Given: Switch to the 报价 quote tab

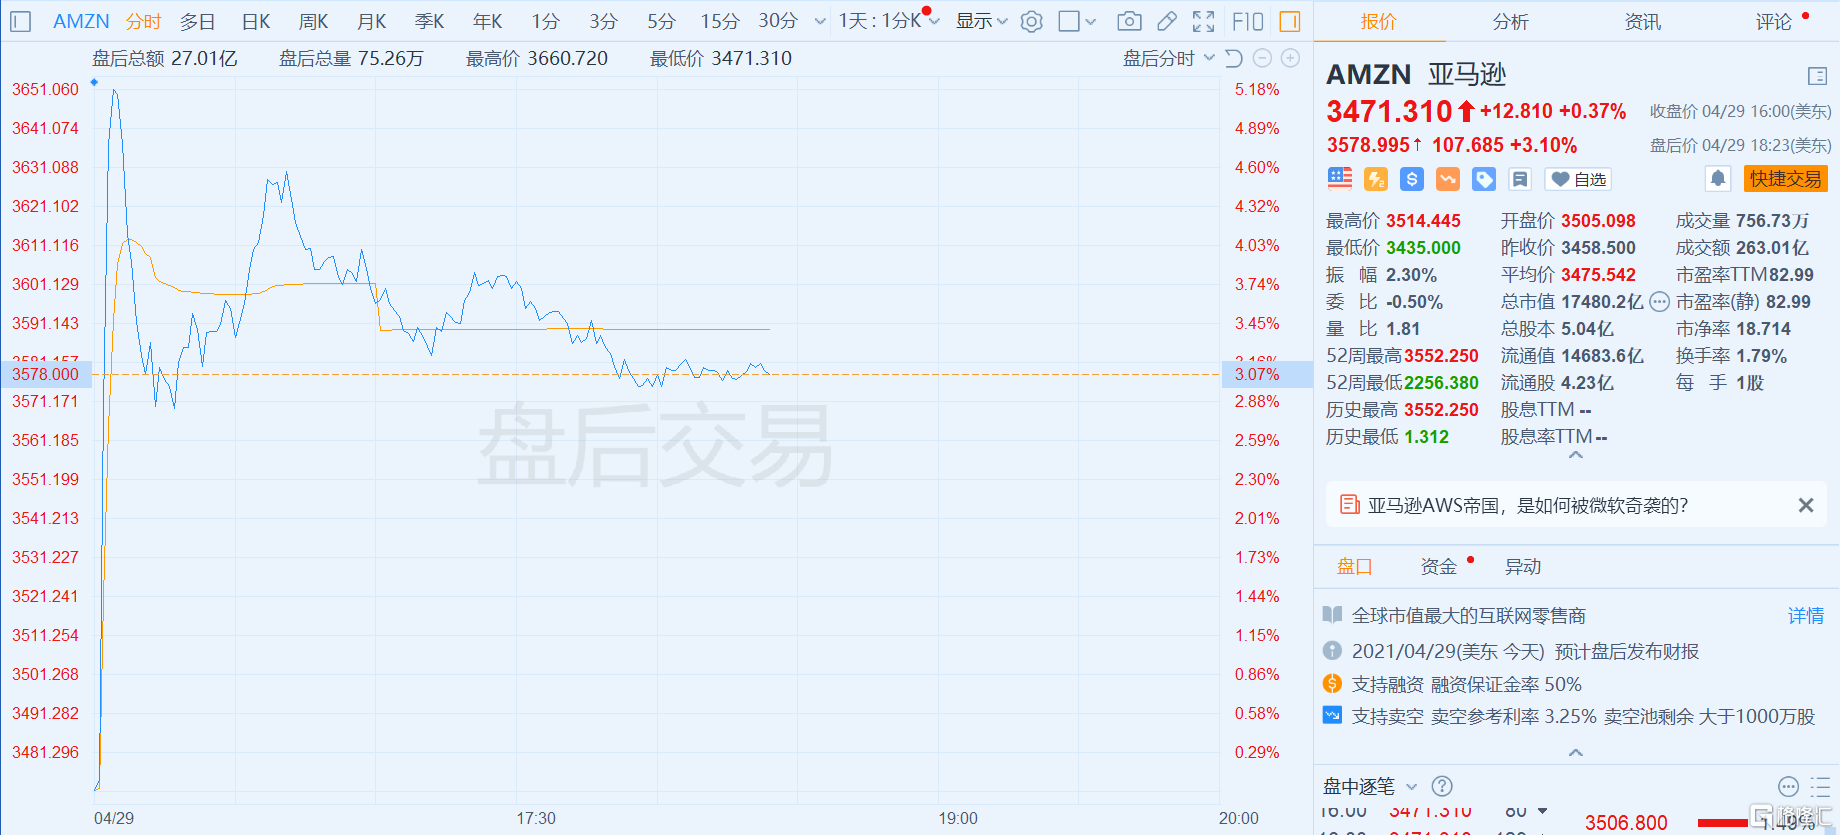Looking at the screenshot, I should click(1379, 21).
